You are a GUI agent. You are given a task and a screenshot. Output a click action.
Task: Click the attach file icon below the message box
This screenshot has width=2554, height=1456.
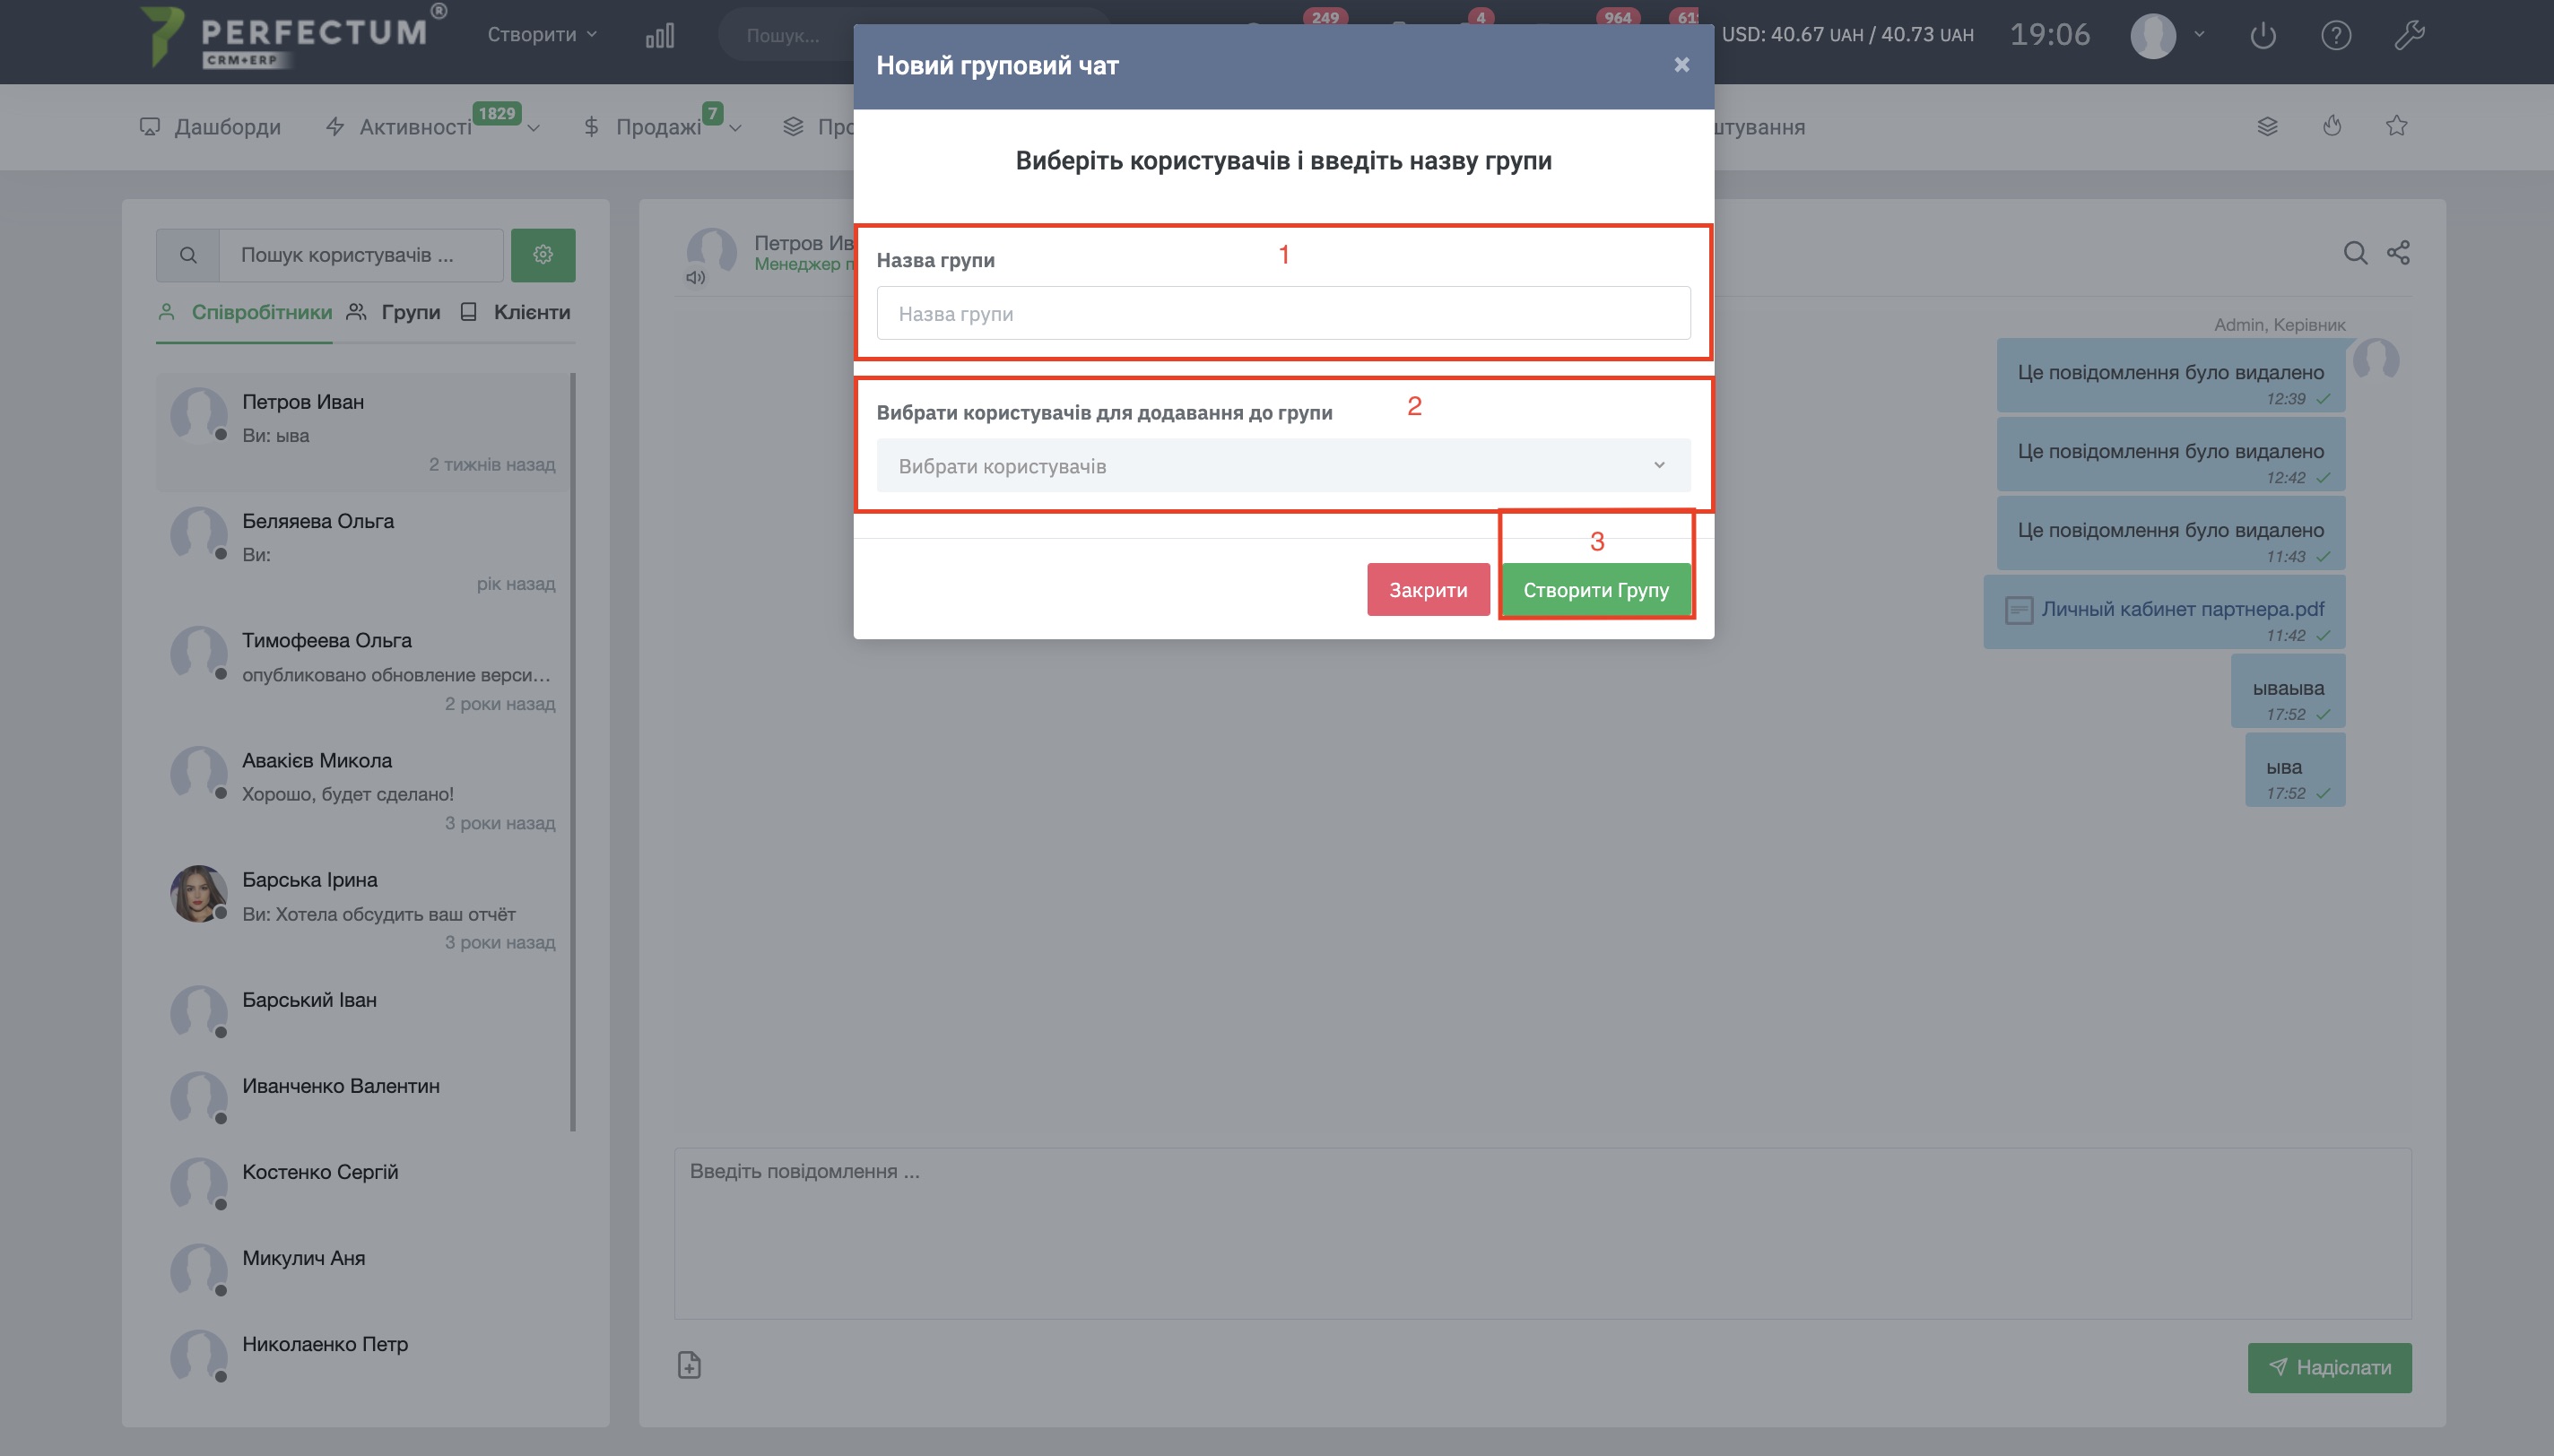pos(689,1365)
